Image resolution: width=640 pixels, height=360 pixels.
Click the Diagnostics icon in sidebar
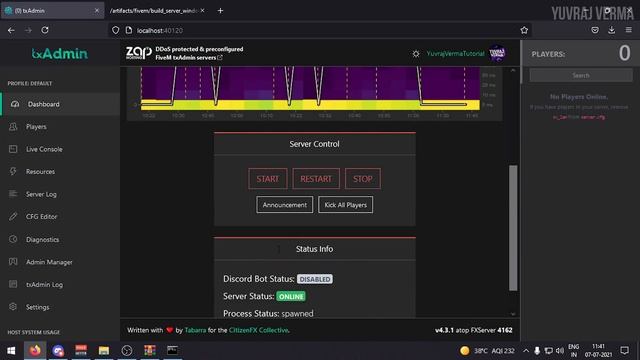click(13, 239)
